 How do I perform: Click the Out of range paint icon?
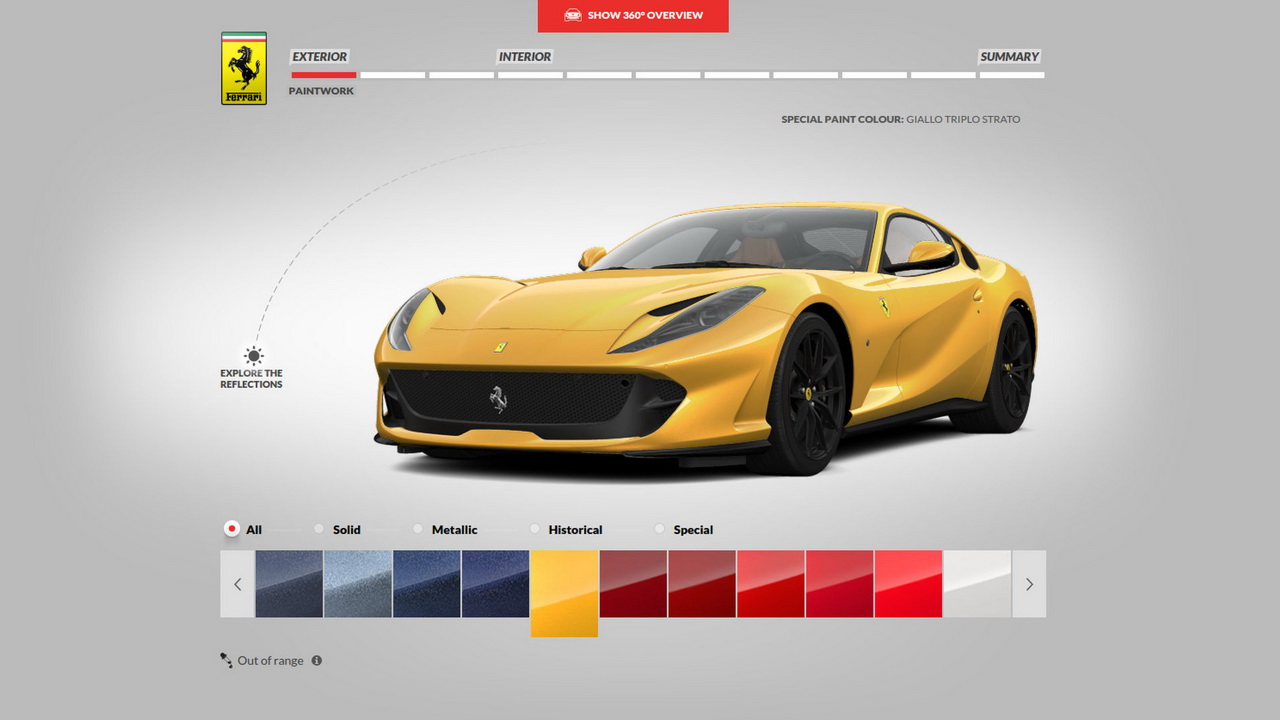pos(227,660)
